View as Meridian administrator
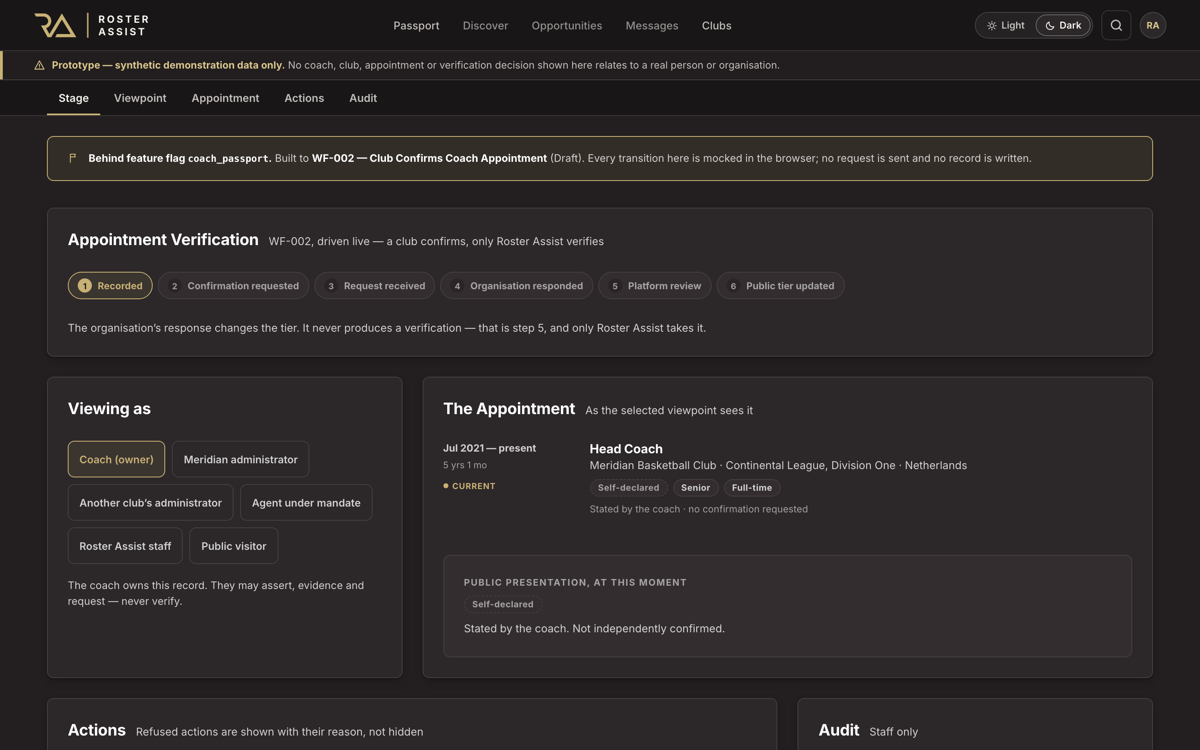 point(240,460)
